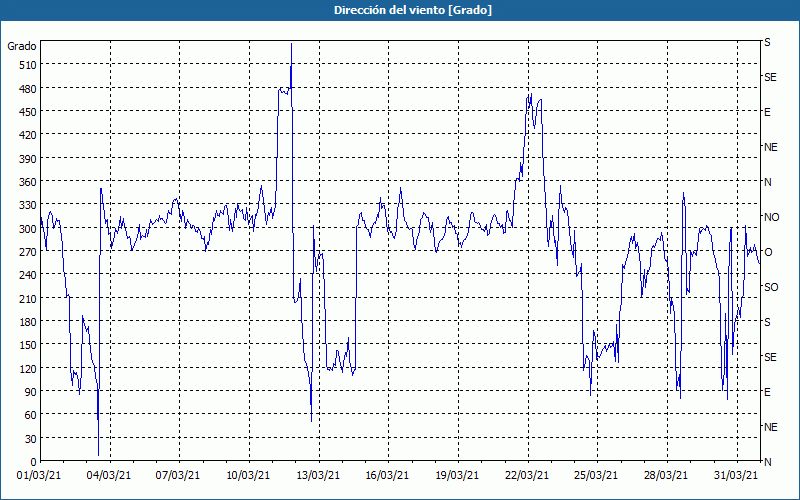Pick the y-axis value 420
The height and width of the screenshot is (500, 800).
pos(27,135)
